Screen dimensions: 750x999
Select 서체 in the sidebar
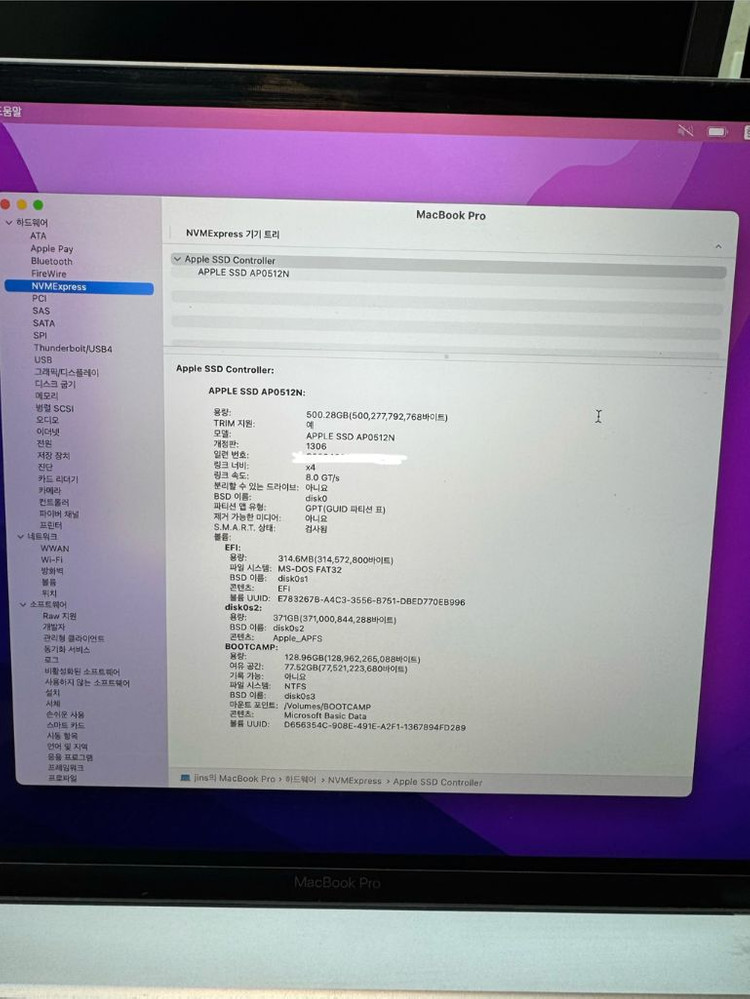click(53, 703)
